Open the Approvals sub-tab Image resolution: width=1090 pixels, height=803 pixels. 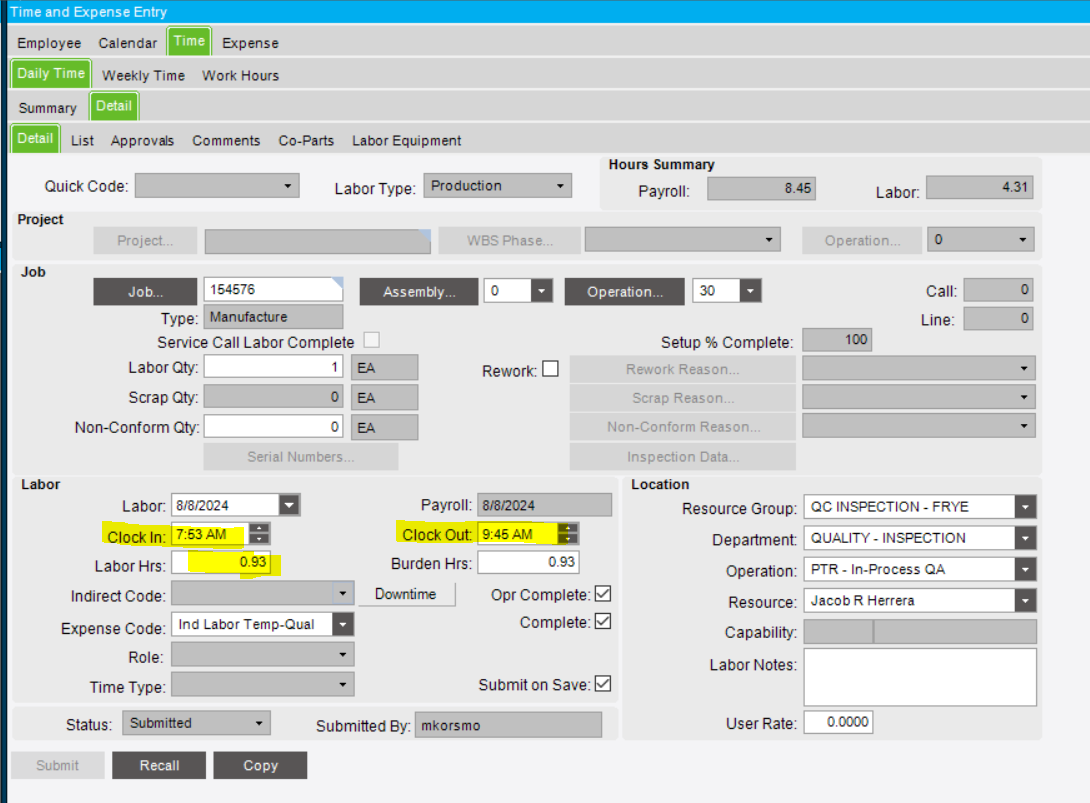pos(142,140)
